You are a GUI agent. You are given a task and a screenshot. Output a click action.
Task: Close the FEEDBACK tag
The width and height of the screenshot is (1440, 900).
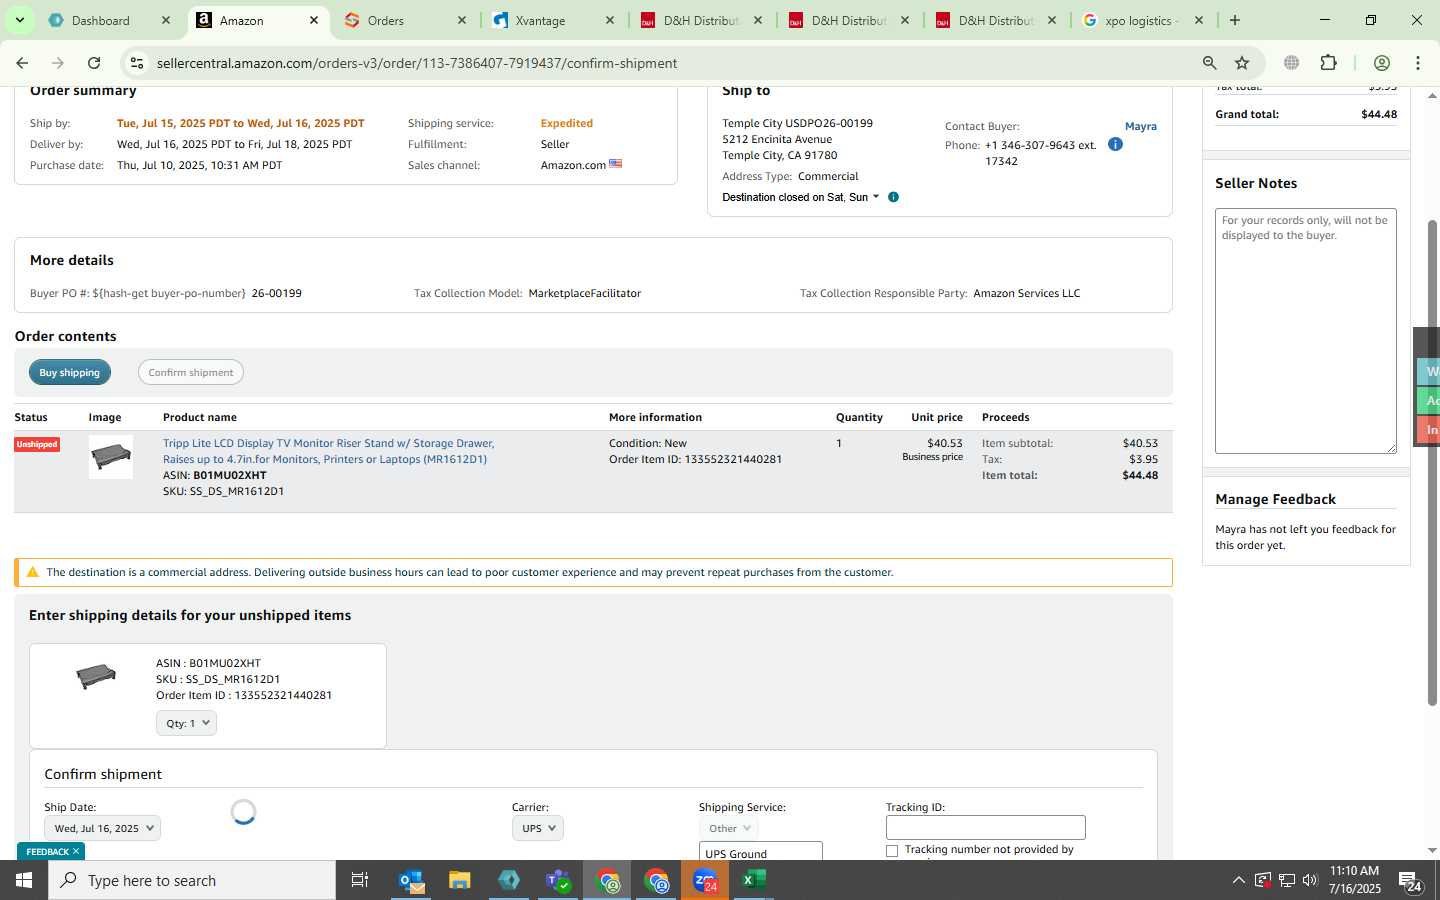pos(76,852)
